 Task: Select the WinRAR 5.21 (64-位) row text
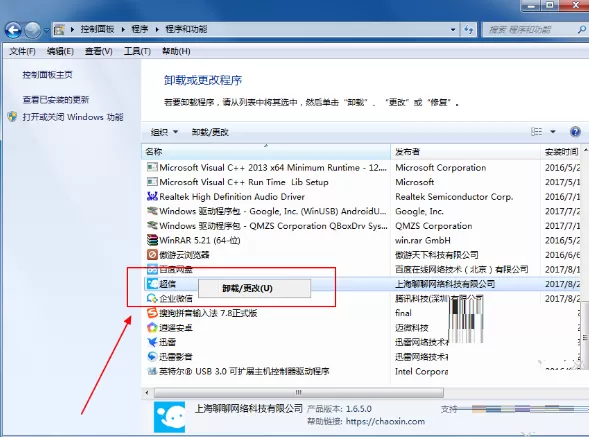click(200, 240)
